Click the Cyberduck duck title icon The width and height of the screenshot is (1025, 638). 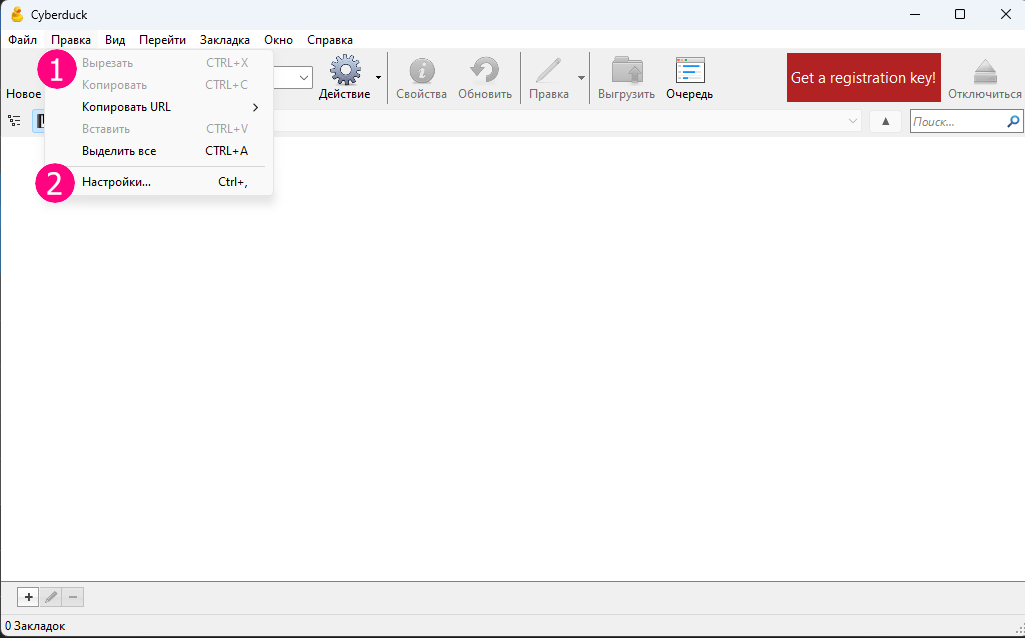pos(18,14)
